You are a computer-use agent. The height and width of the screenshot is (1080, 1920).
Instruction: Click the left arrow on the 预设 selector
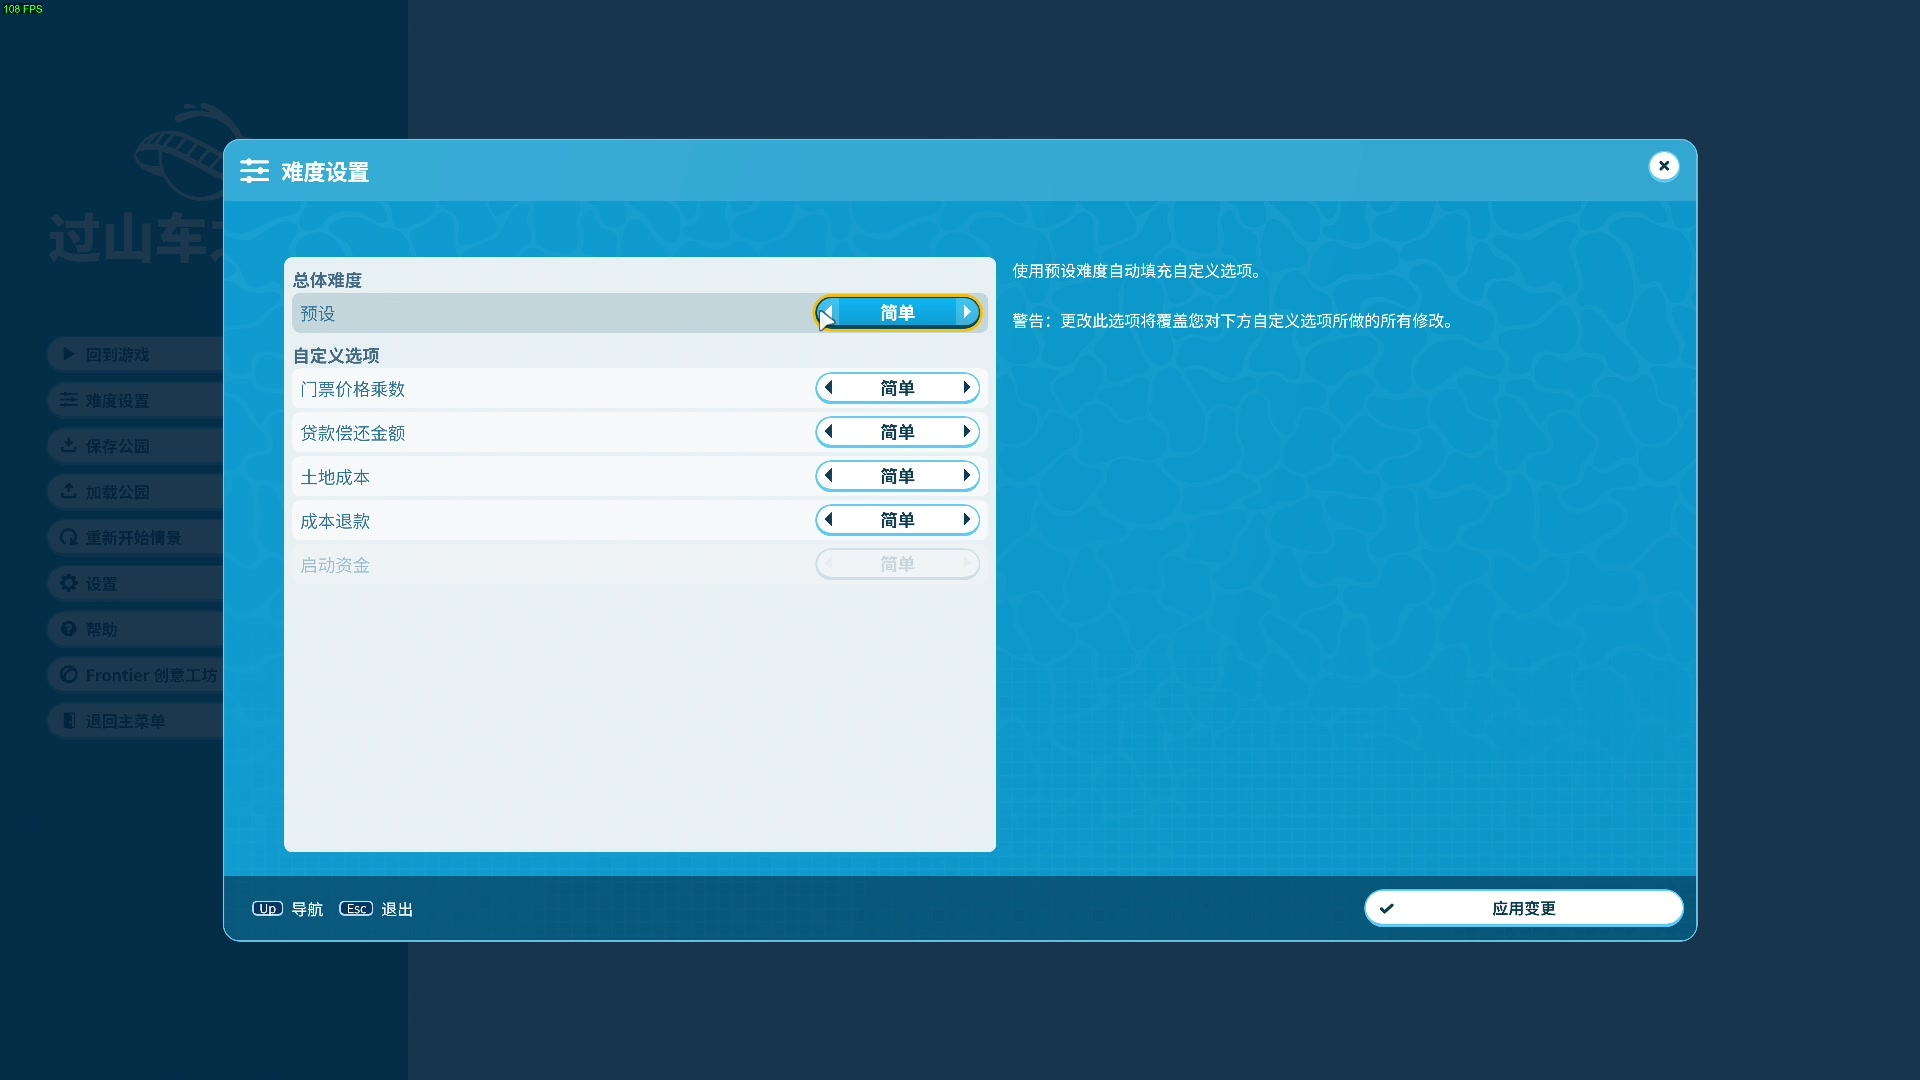click(828, 312)
